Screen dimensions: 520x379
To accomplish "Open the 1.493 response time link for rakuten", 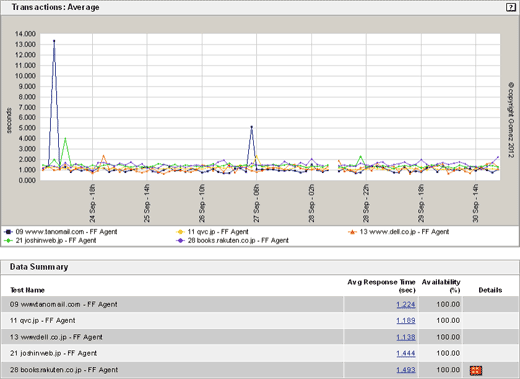I will pos(406,370).
